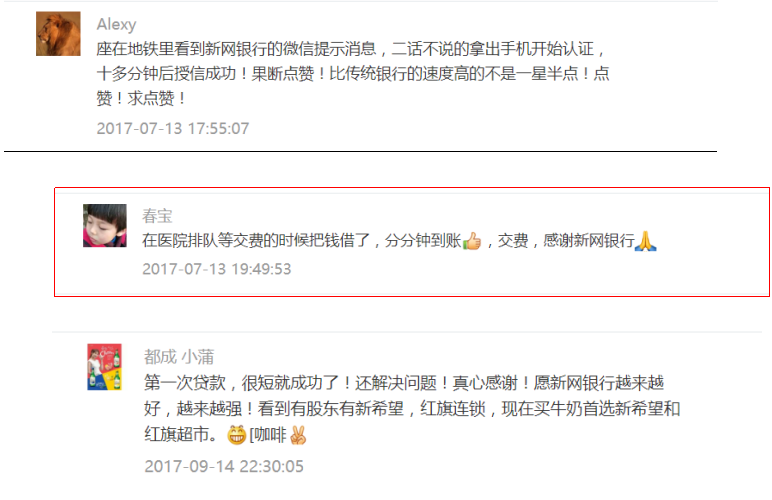Open the username 都成 小蒲
The image size is (772, 500).
click(x=179, y=356)
